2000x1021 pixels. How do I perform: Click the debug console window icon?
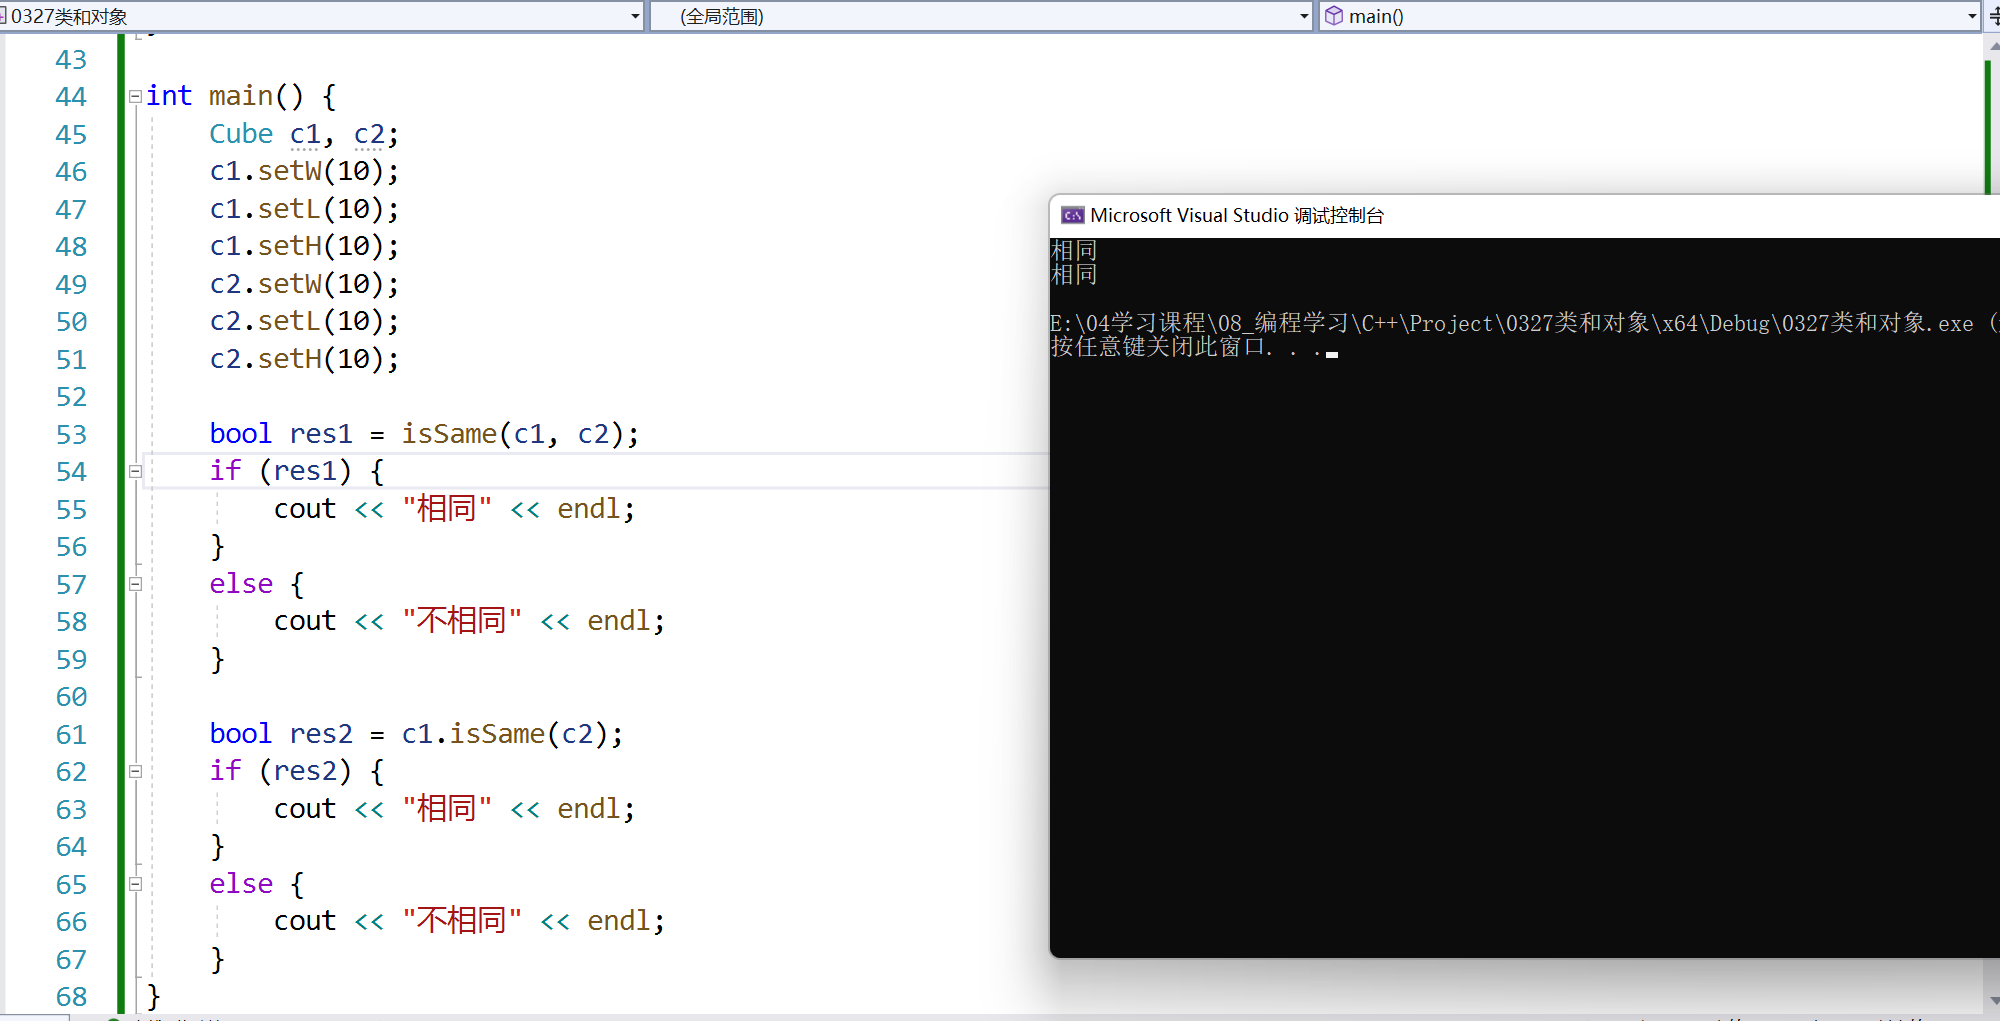(x=1072, y=216)
